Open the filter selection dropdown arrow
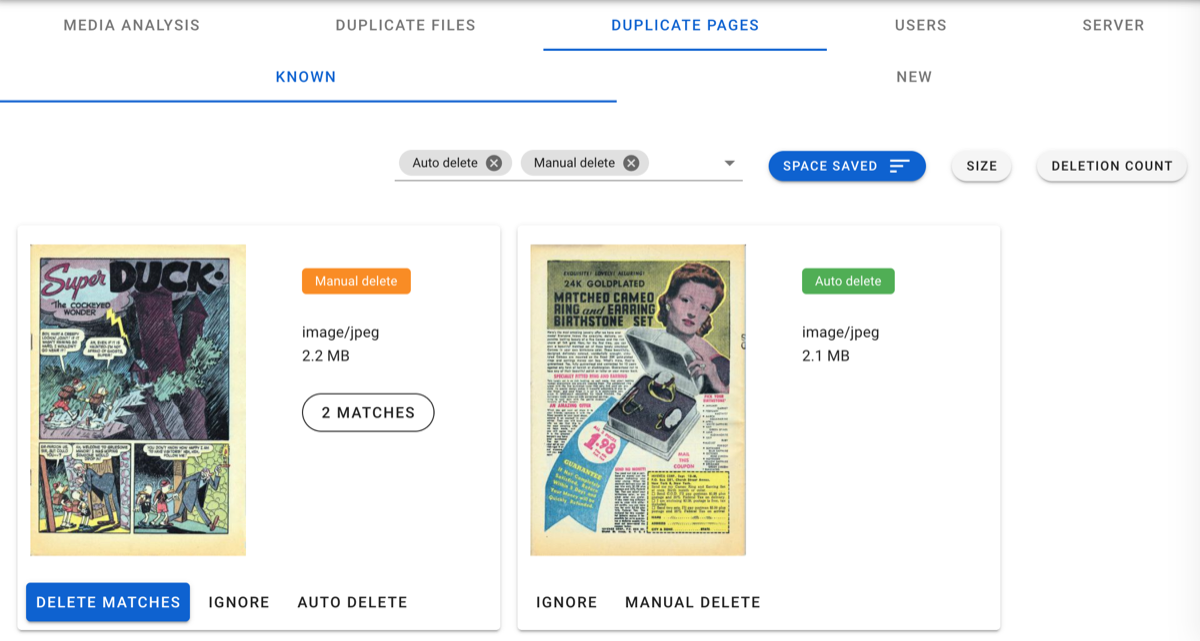The height and width of the screenshot is (641, 1200). 729,162
